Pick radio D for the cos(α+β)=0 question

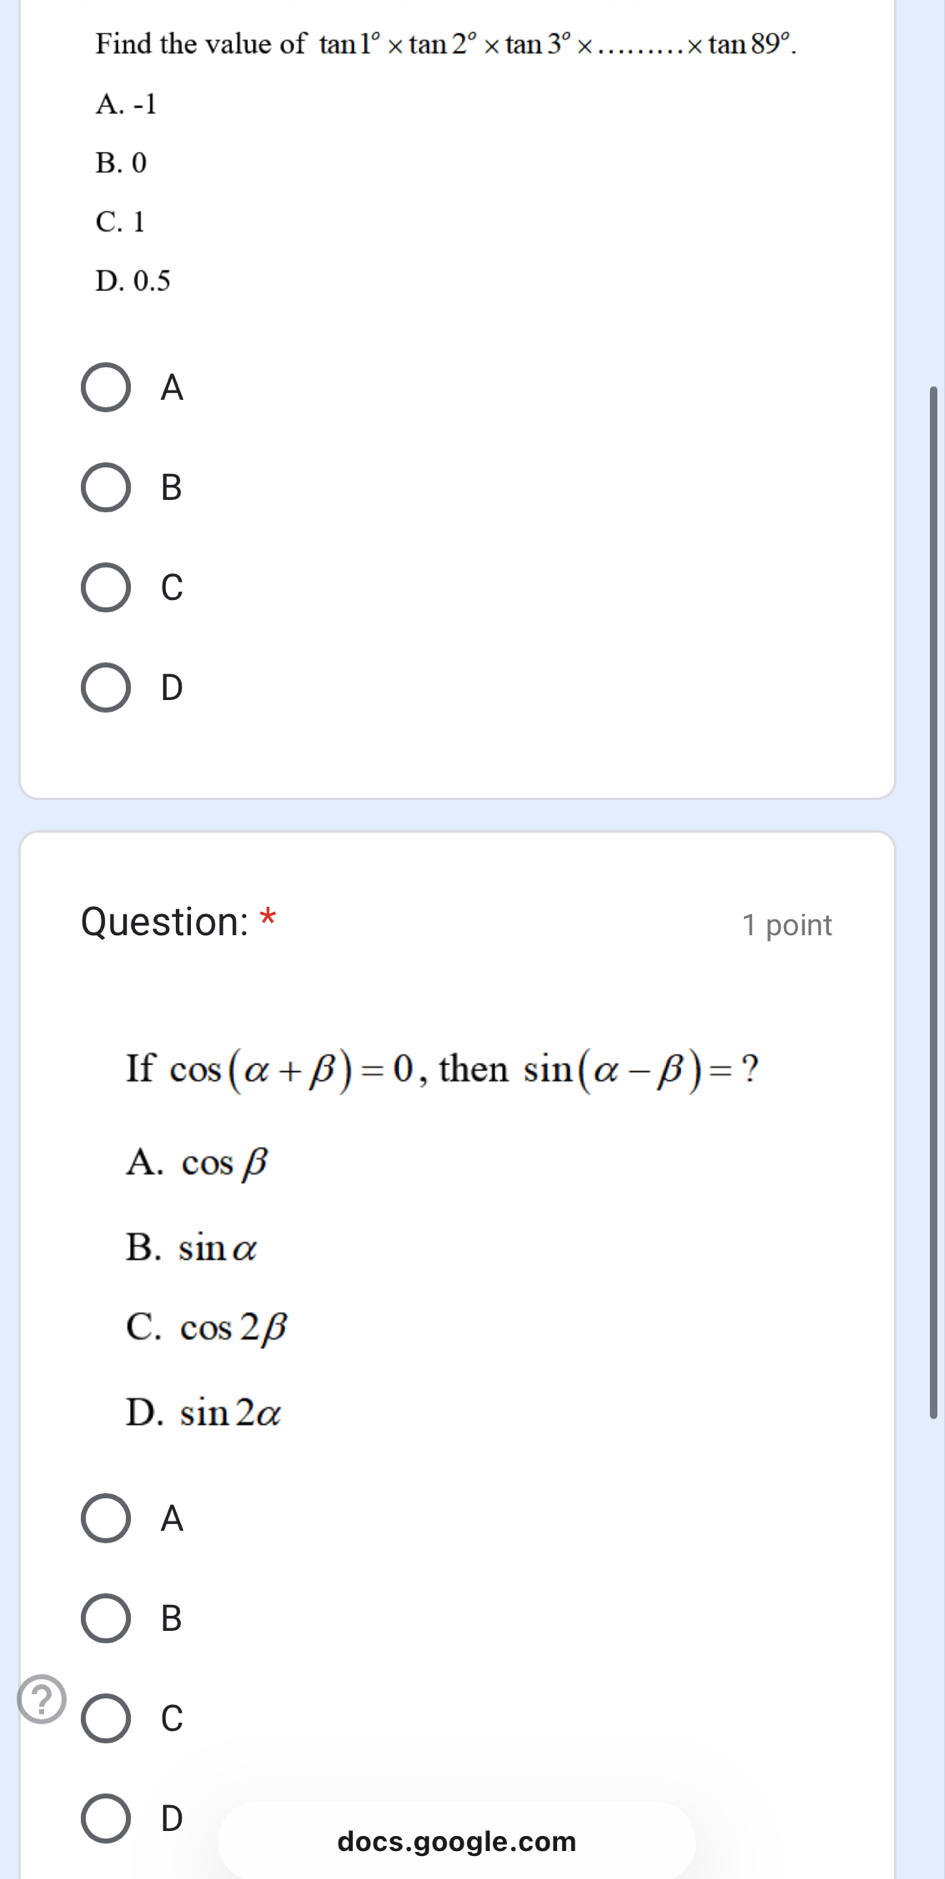click(106, 1818)
